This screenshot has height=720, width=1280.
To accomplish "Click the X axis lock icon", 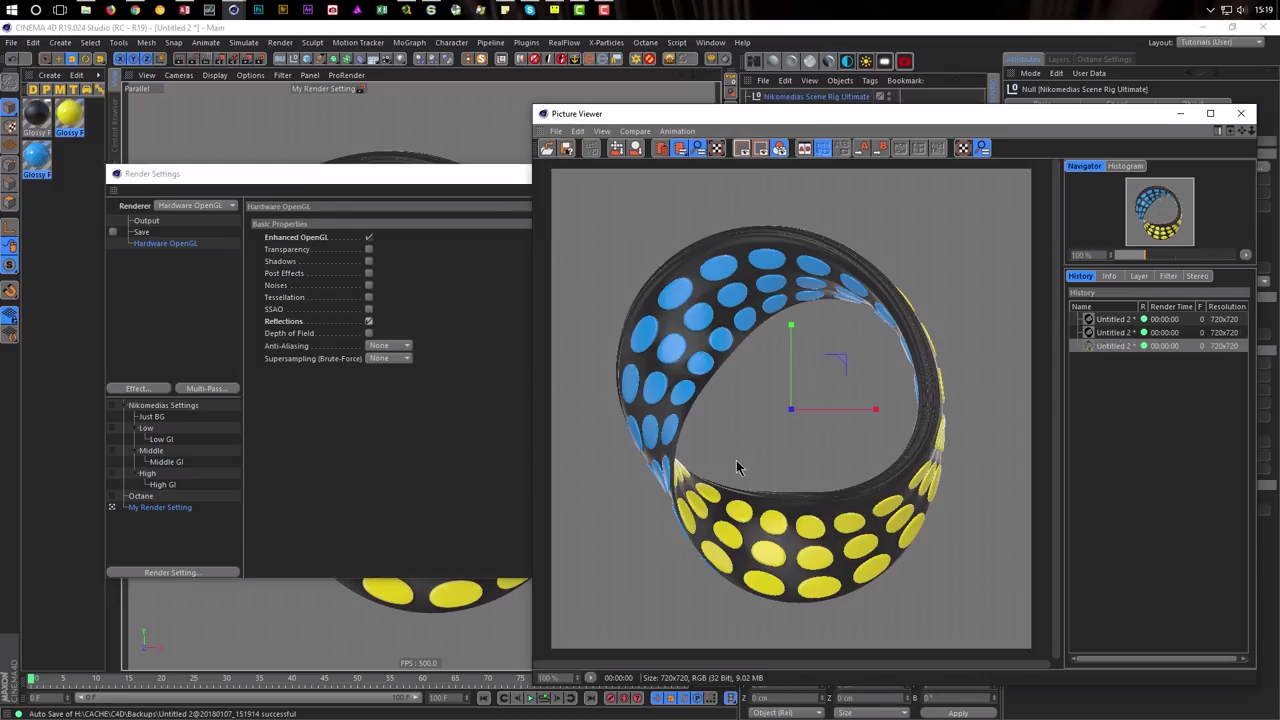I will (x=120, y=60).
